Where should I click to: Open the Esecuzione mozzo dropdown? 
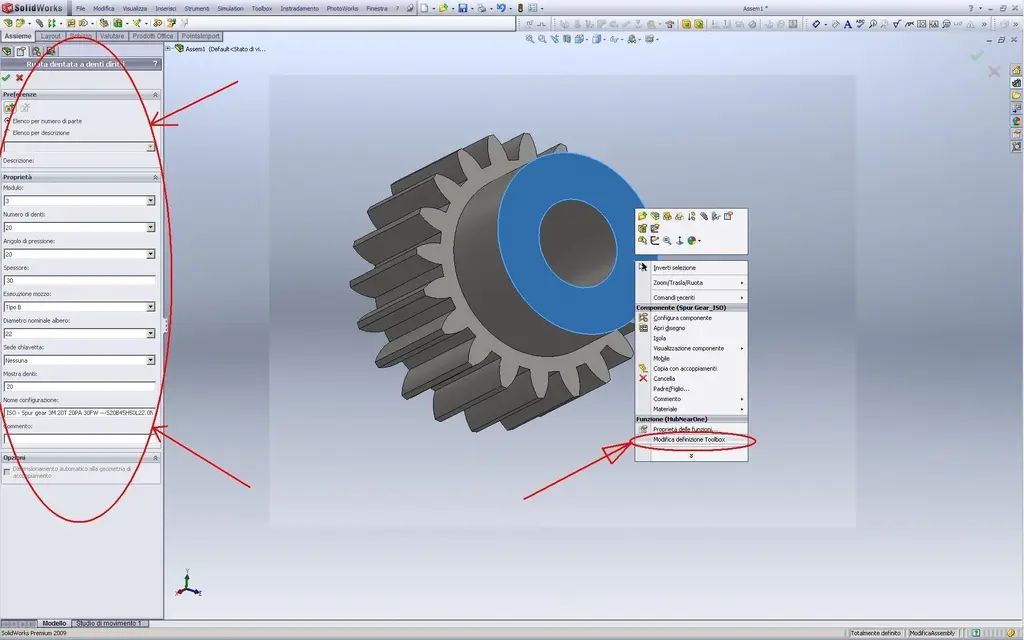(x=151, y=307)
